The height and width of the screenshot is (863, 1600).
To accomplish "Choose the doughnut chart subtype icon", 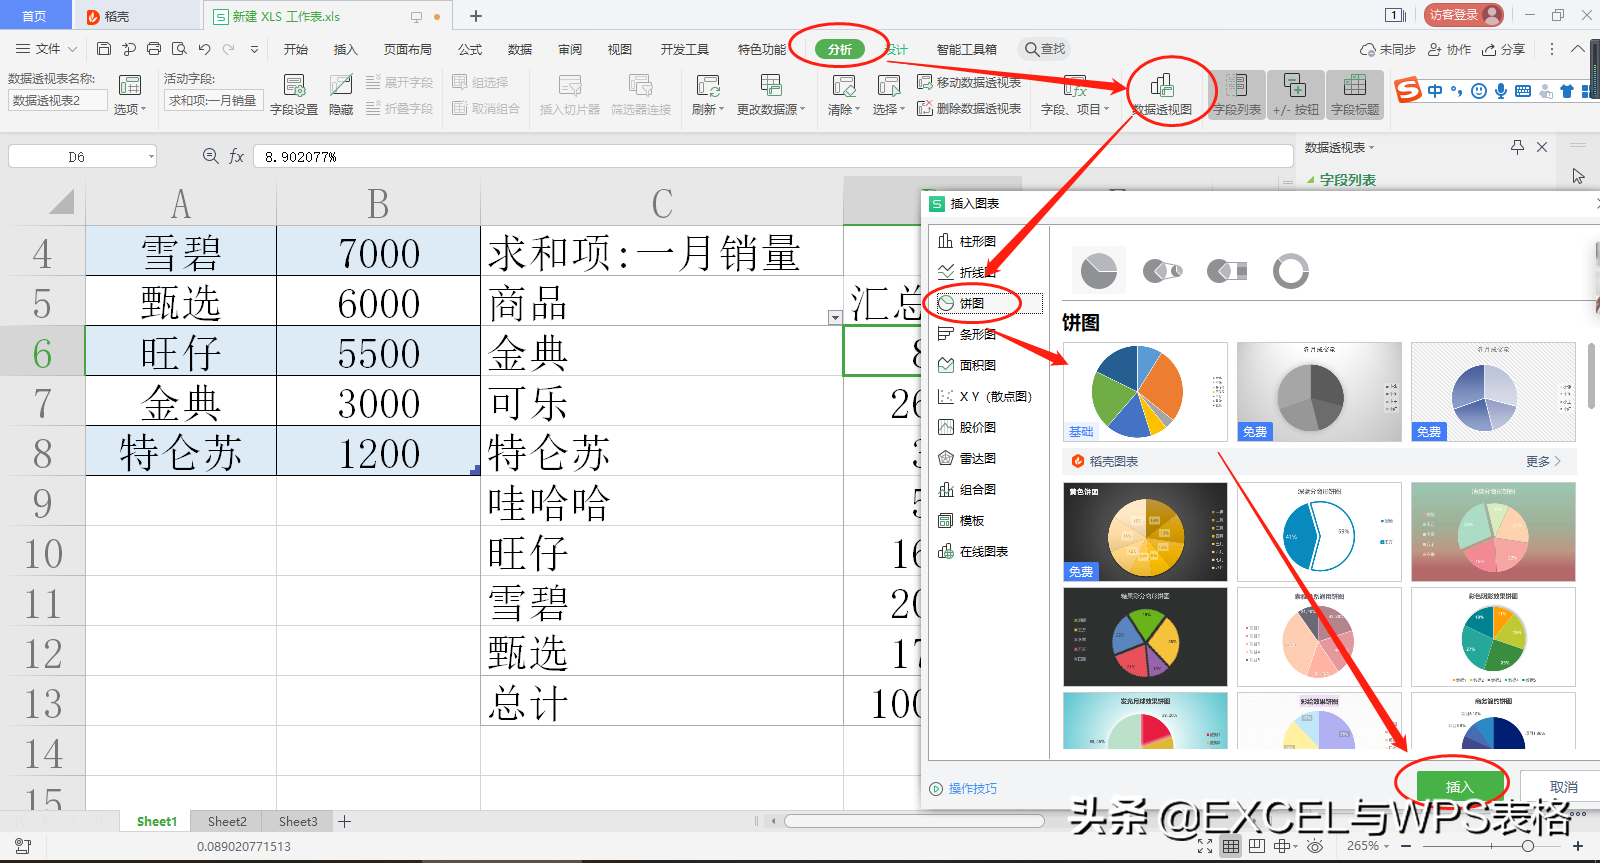I will coord(1291,270).
